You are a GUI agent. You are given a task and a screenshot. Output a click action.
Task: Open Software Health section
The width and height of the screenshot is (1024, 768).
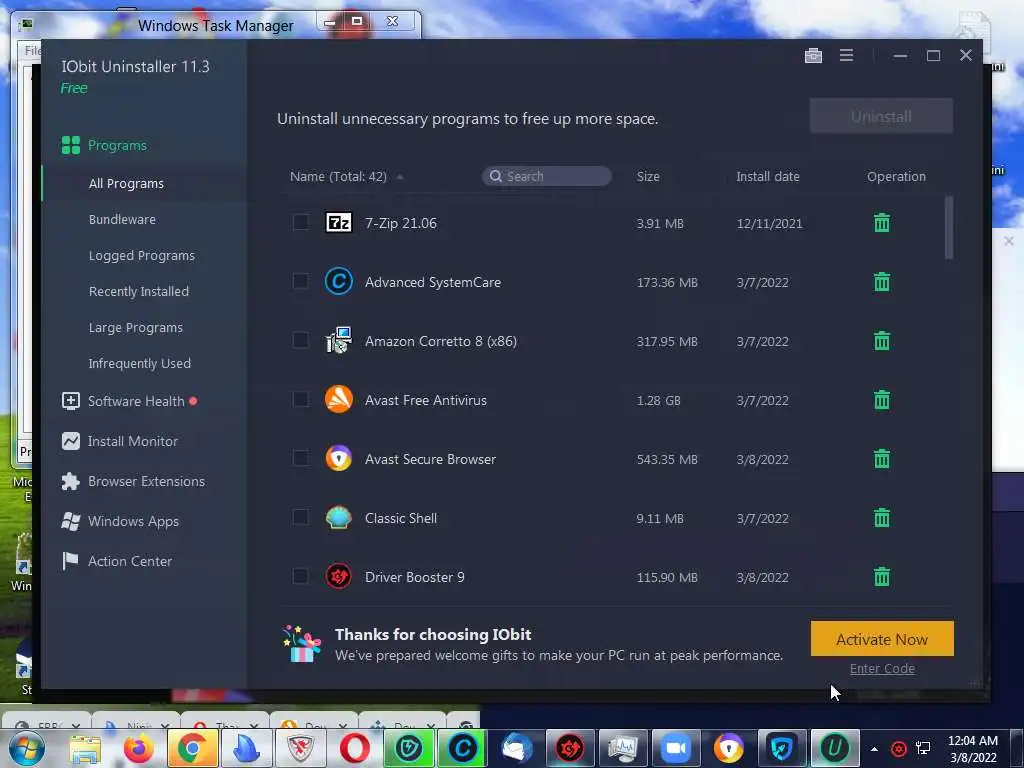coord(129,401)
